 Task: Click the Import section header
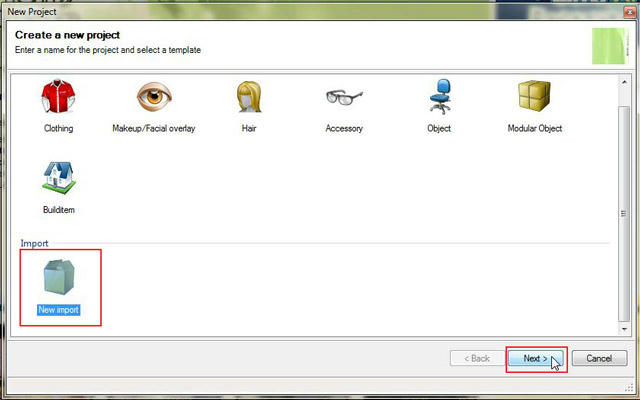[x=34, y=243]
